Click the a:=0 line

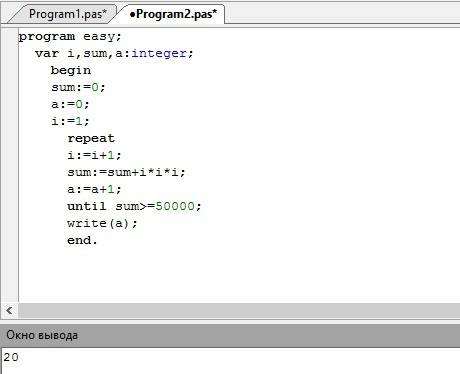pos(70,104)
